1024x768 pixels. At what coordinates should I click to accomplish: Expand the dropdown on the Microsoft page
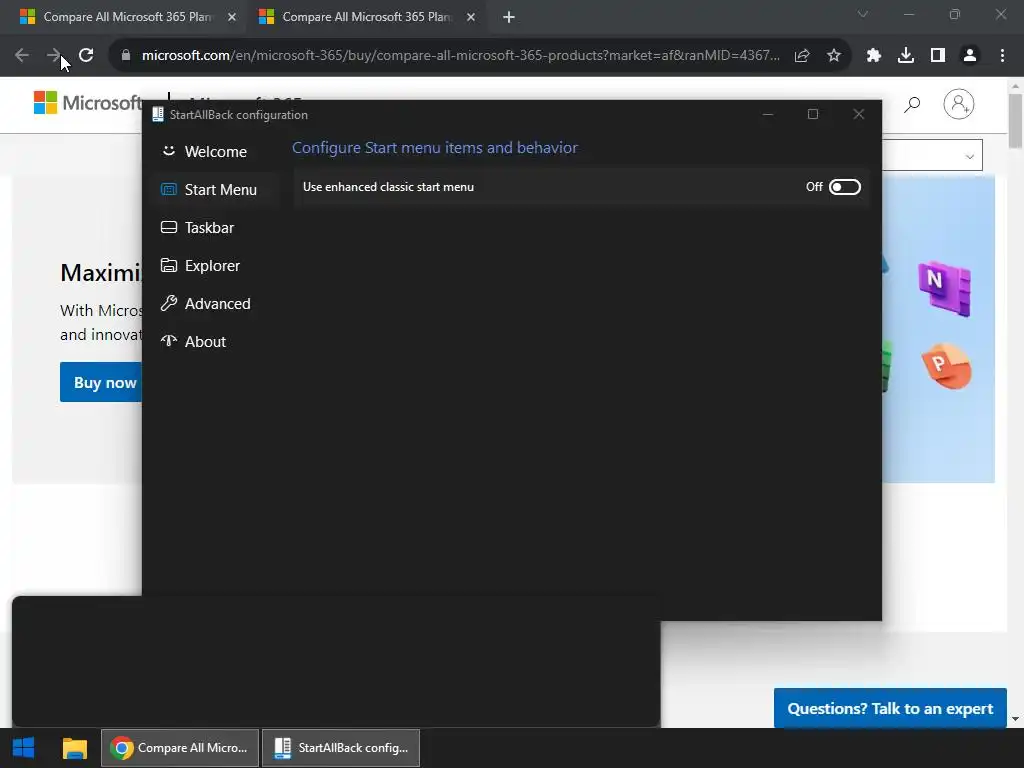coord(970,156)
